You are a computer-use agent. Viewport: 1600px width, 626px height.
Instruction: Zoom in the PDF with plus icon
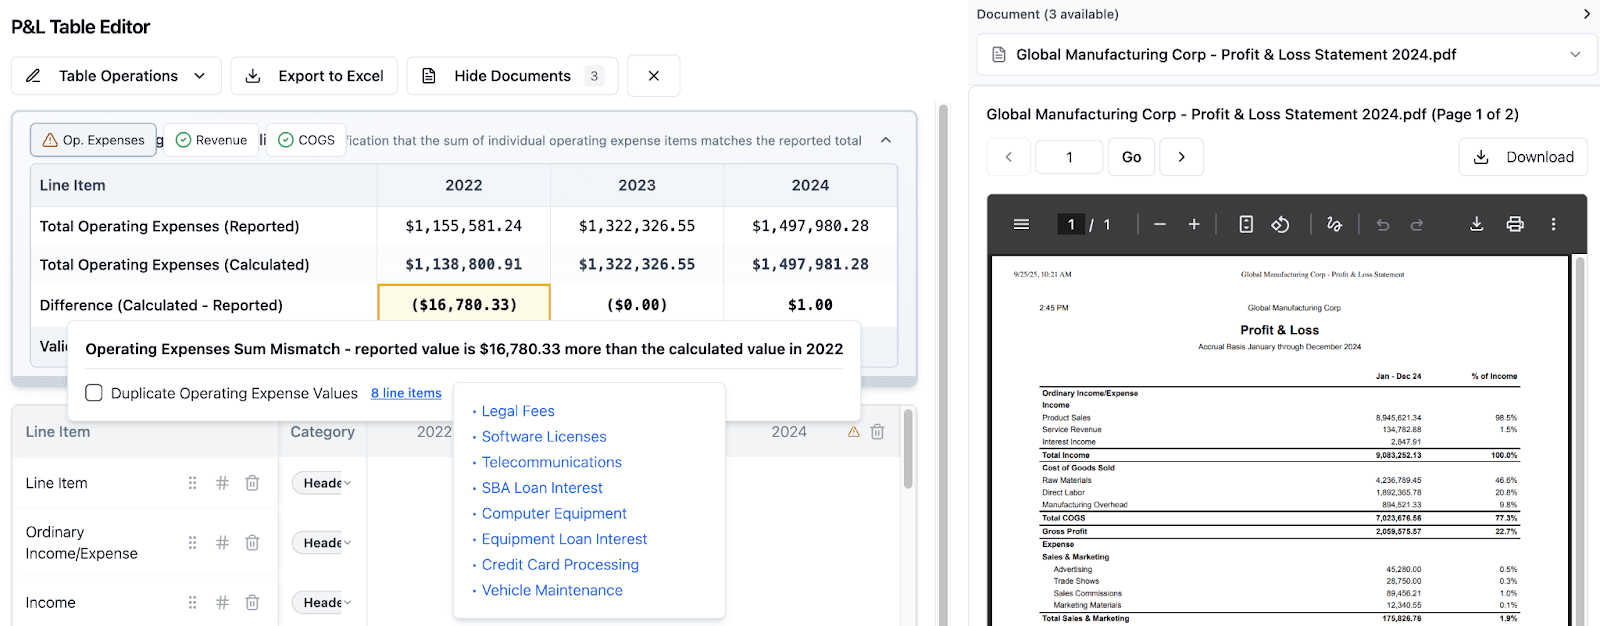coord(1194,225)
